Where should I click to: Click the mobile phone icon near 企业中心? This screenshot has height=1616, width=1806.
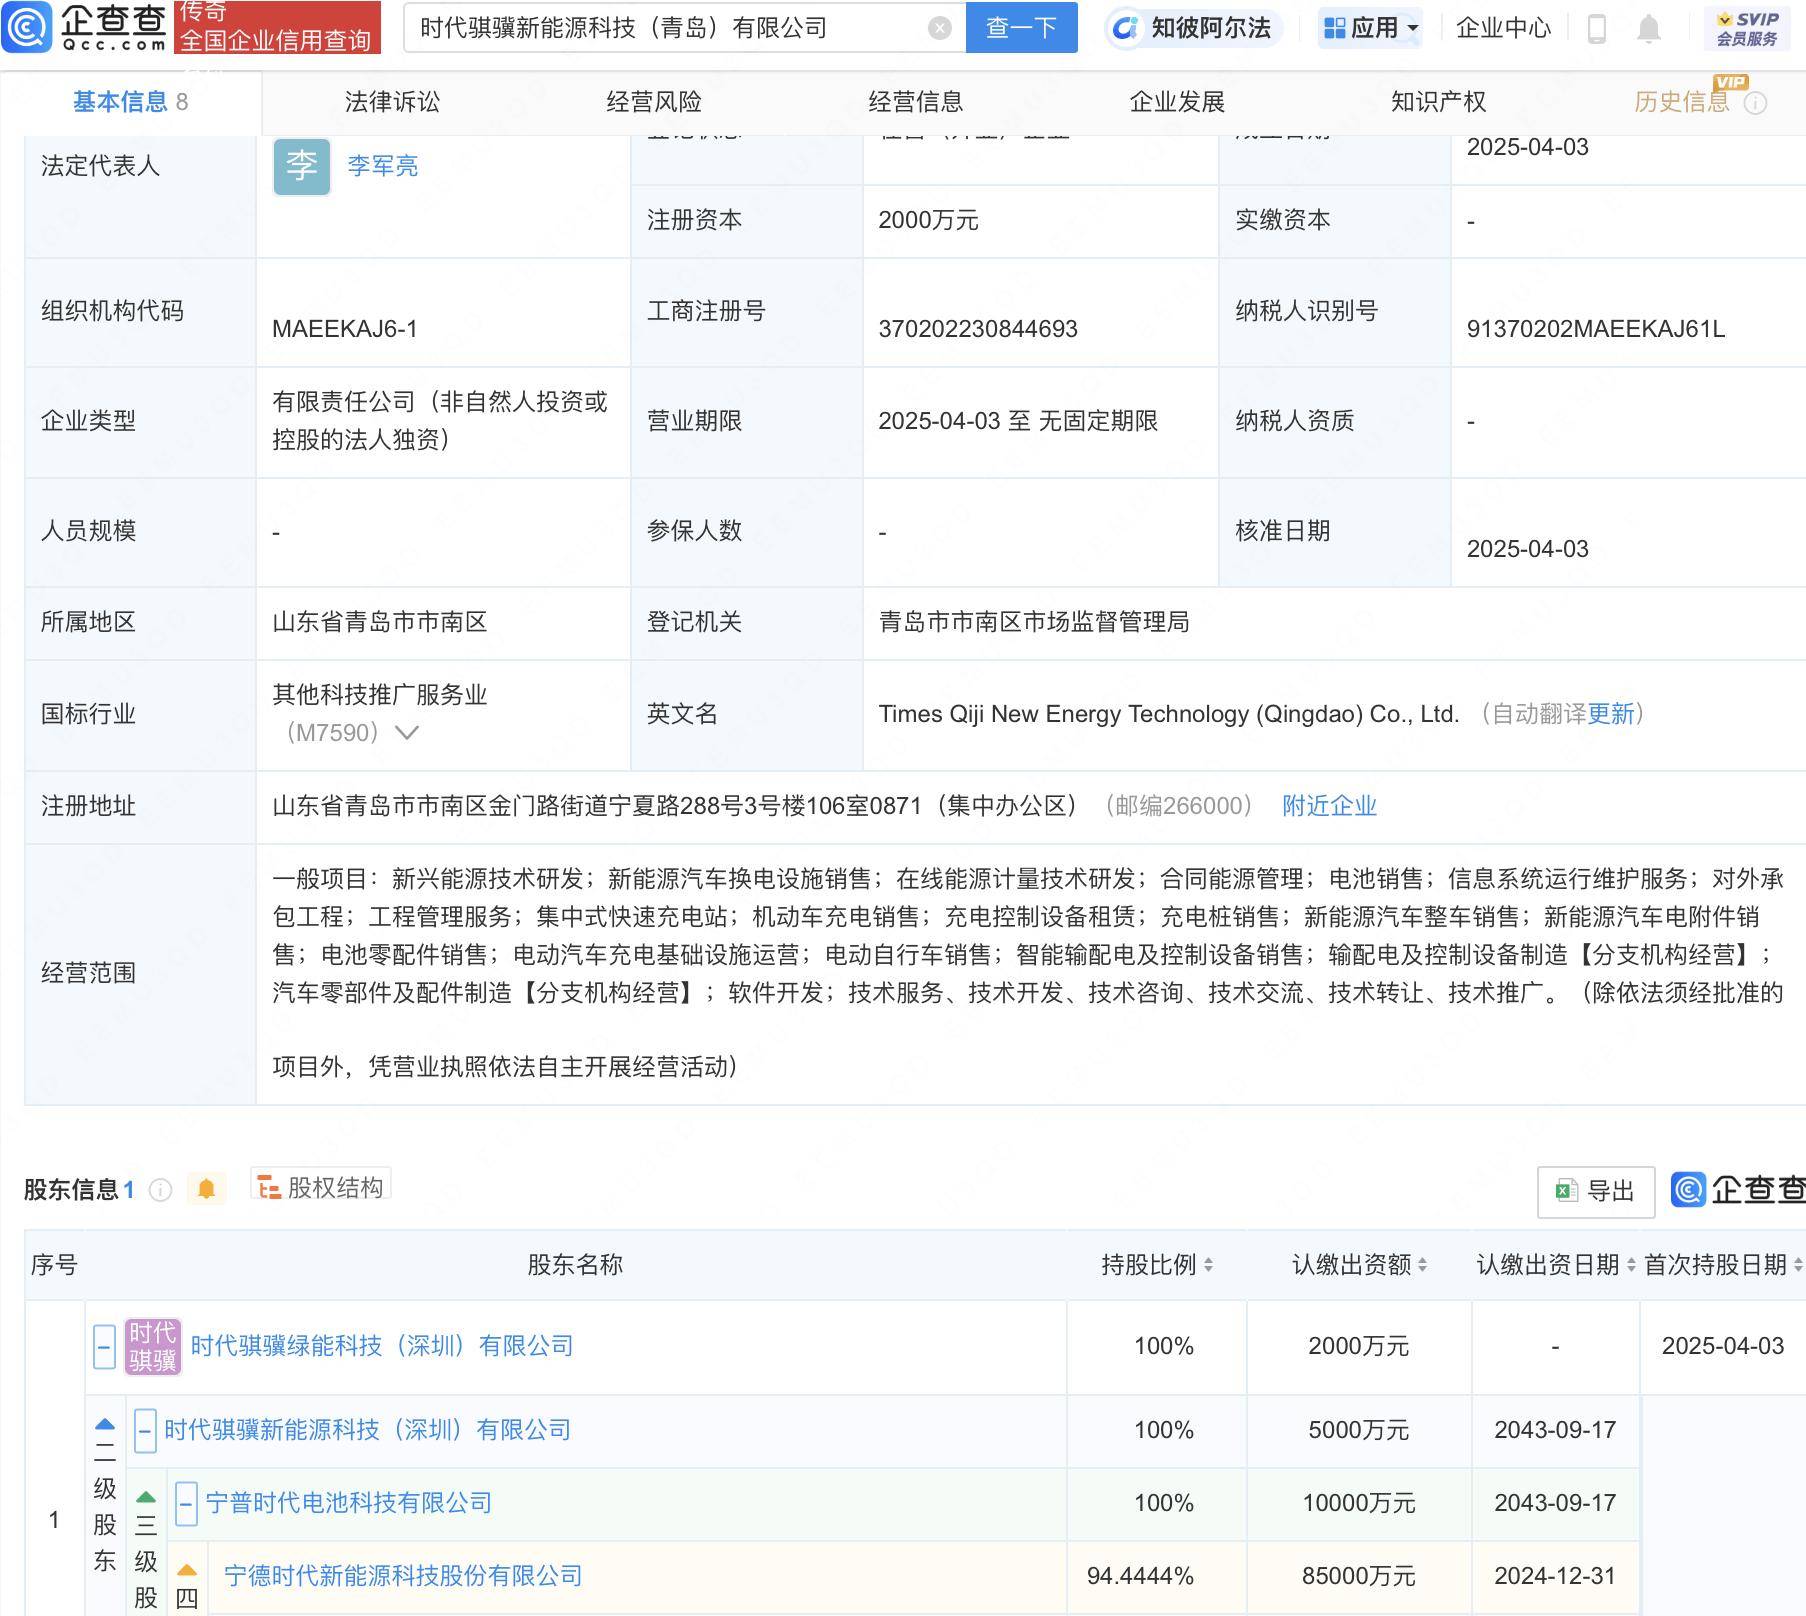click(x=1595, y=29)
